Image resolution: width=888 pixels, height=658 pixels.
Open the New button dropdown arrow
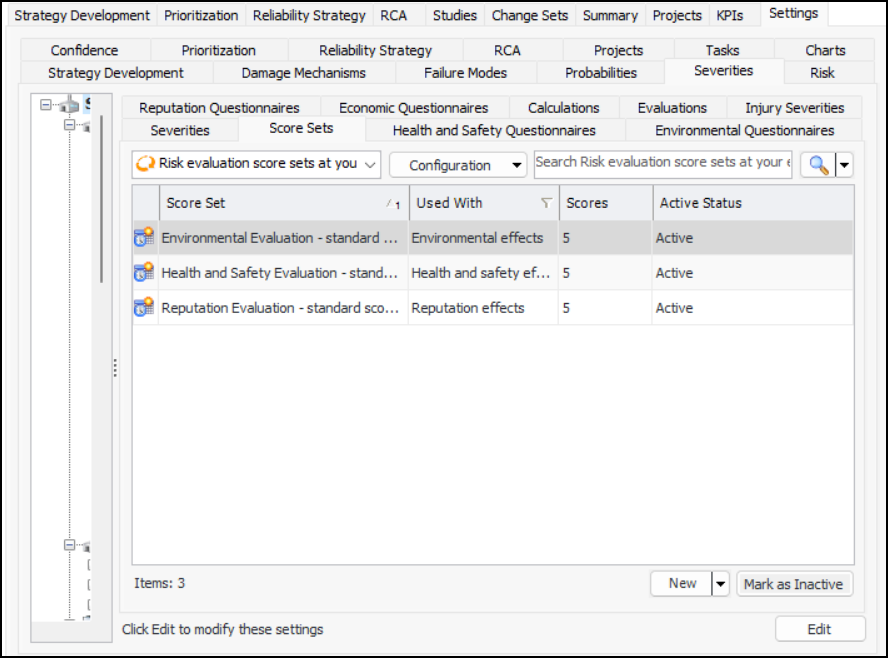coord(720,584)
